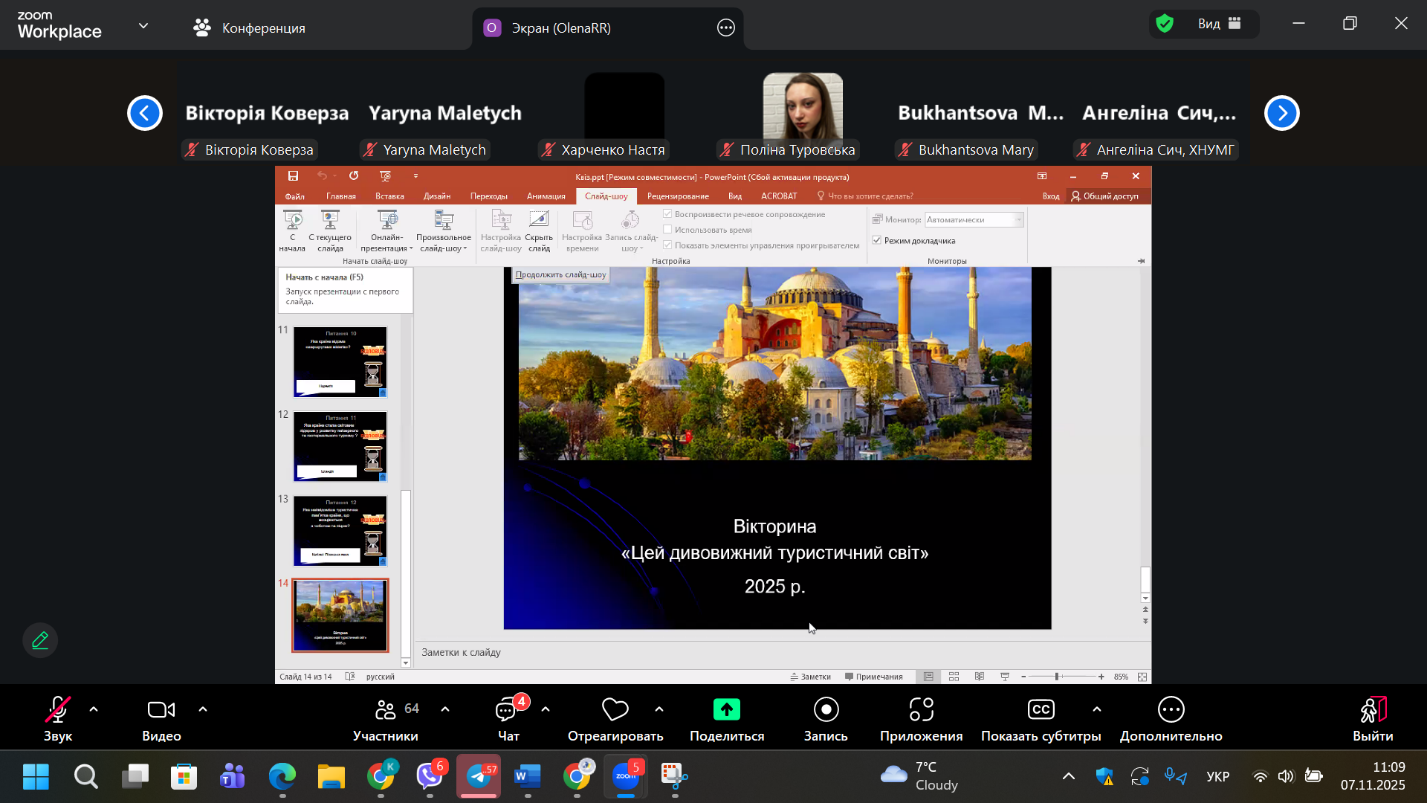Open the Apps panel in Zoom
Viewport: 1427px width, 803px height.
click(x=921, y=710)
